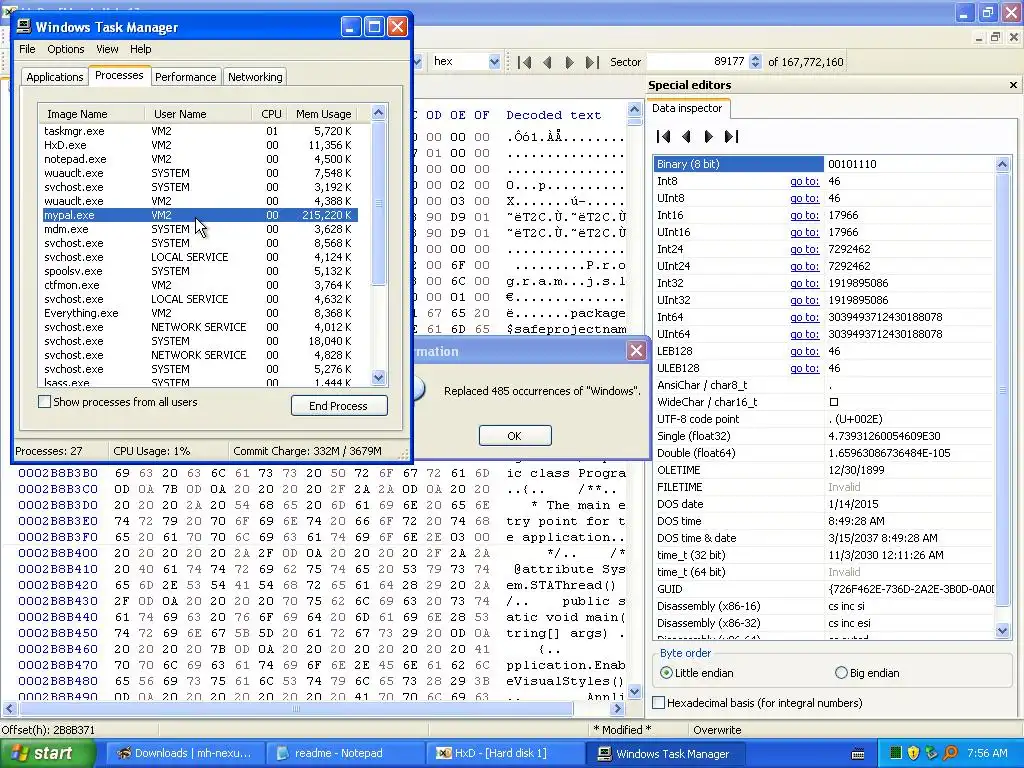Jump to last sector in HxD toolbar

click(592, 62)
